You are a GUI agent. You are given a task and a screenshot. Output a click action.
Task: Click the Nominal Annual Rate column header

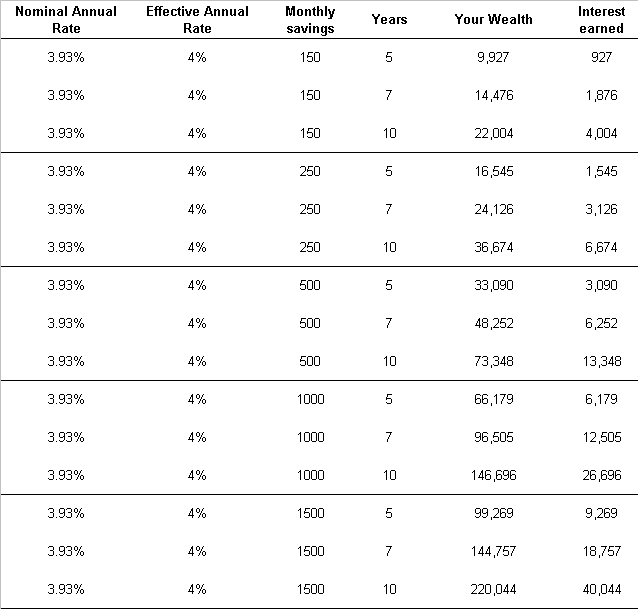pos(66,20)
